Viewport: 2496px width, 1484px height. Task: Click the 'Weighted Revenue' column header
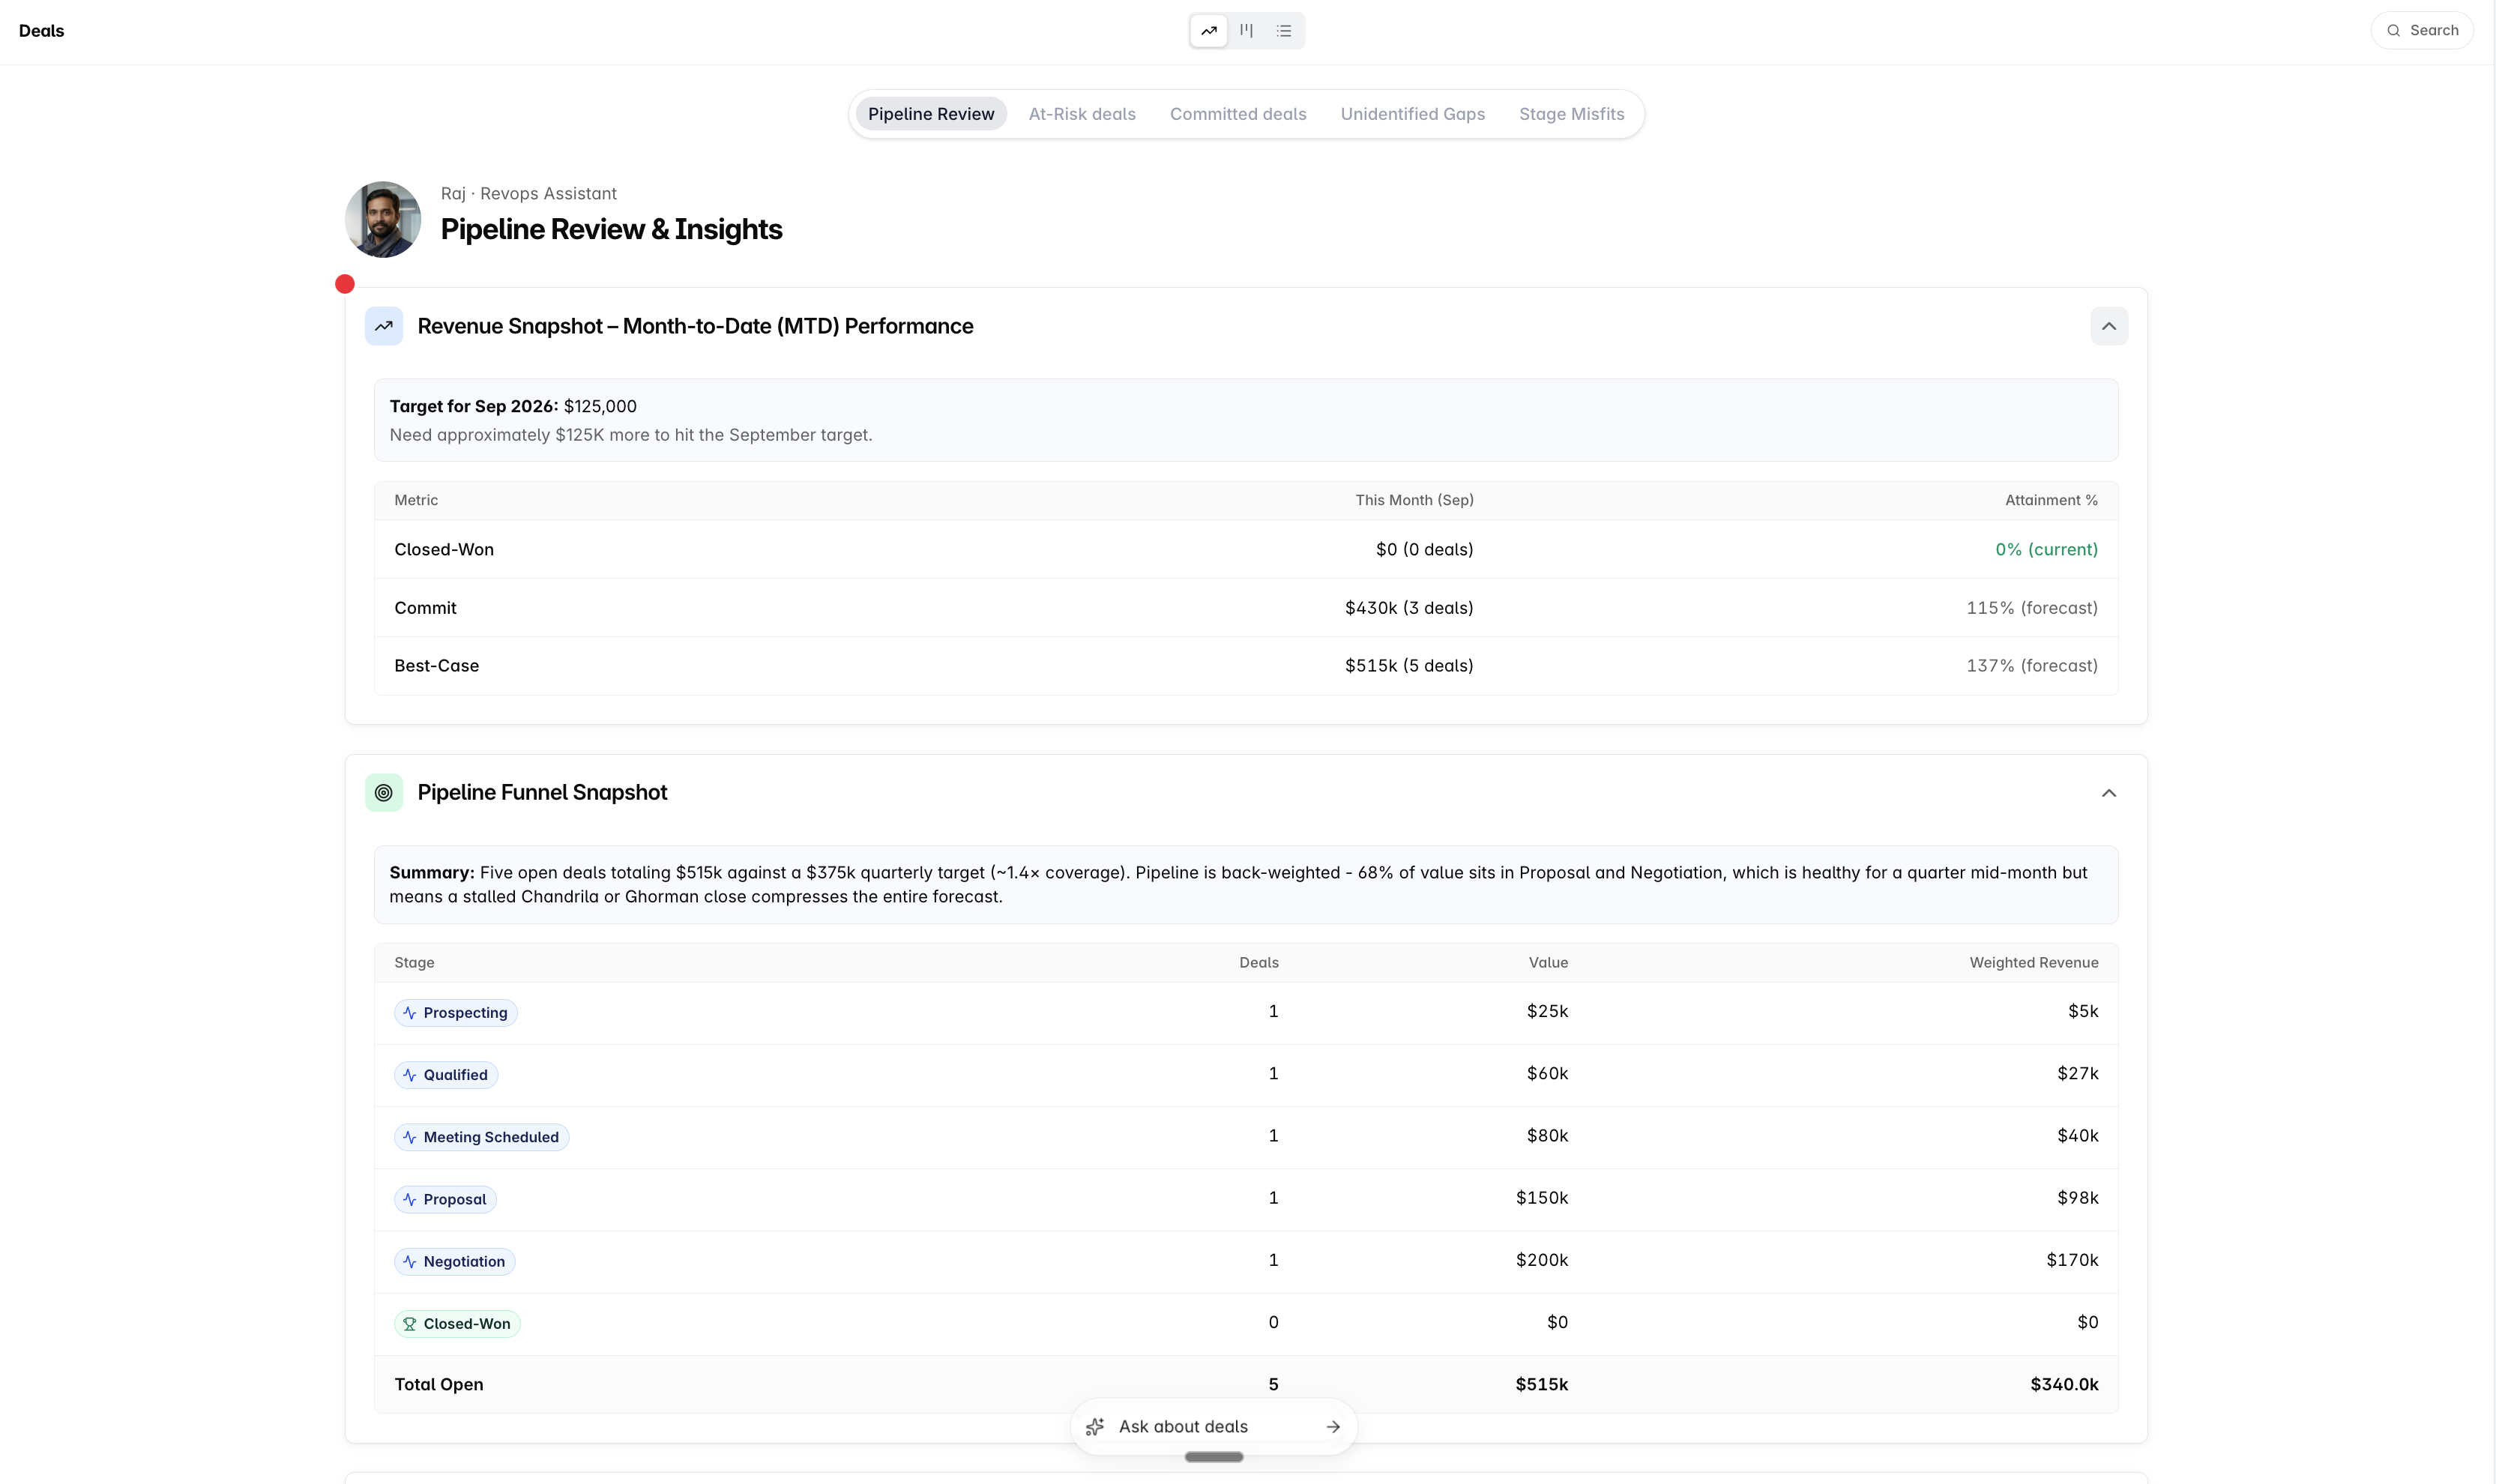(x=2034, y=963)
